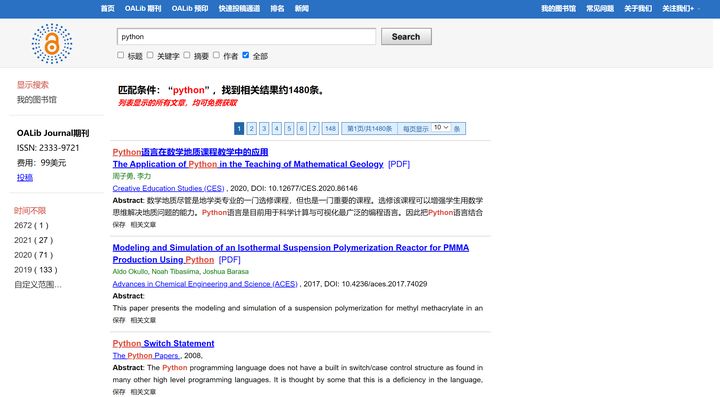Viewport: 720px width, 397px height.
Task: Filter results by year 2672
Action: (x=31, y=225)
